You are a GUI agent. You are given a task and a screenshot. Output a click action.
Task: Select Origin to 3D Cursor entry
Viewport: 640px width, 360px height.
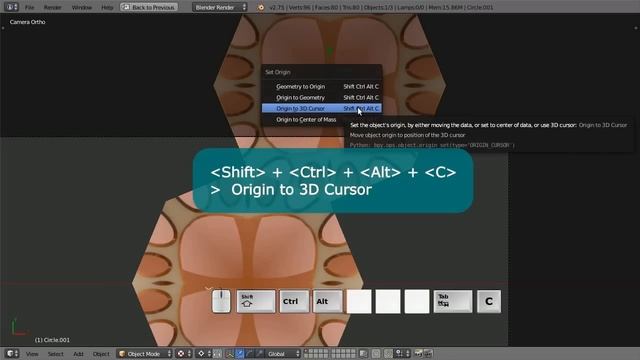(322, 109)
